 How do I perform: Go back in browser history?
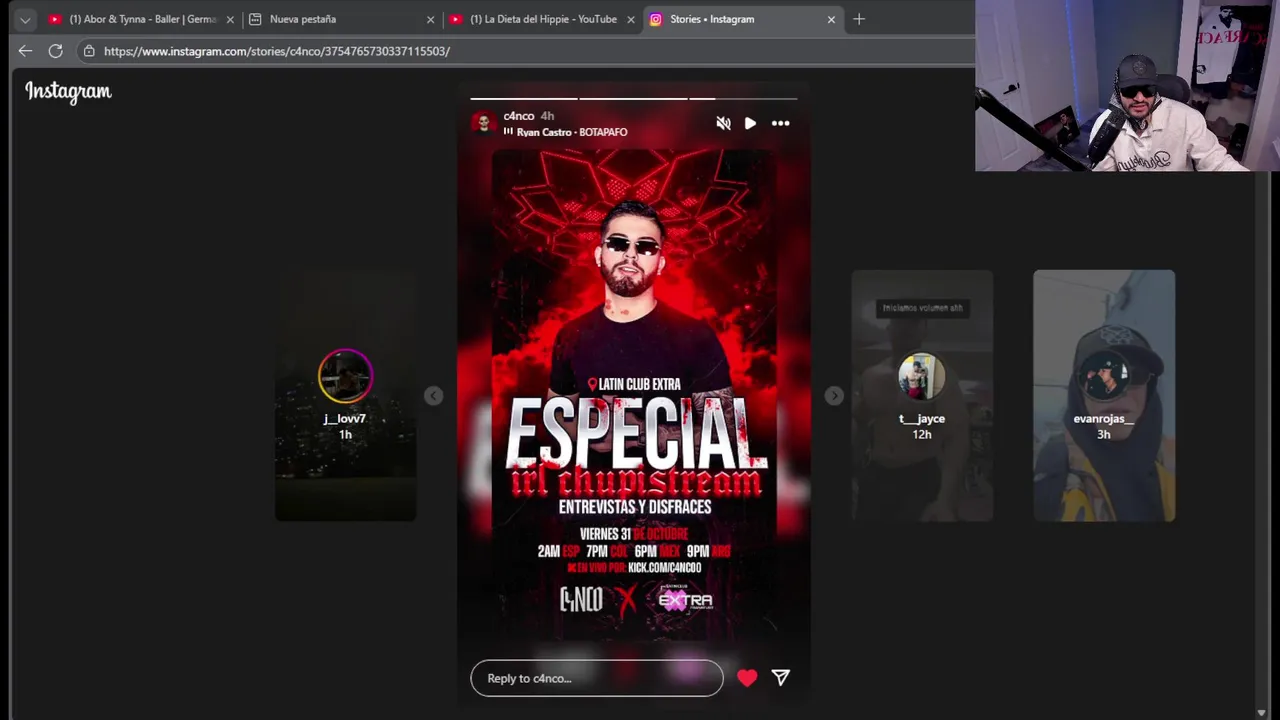click(25, 51)
